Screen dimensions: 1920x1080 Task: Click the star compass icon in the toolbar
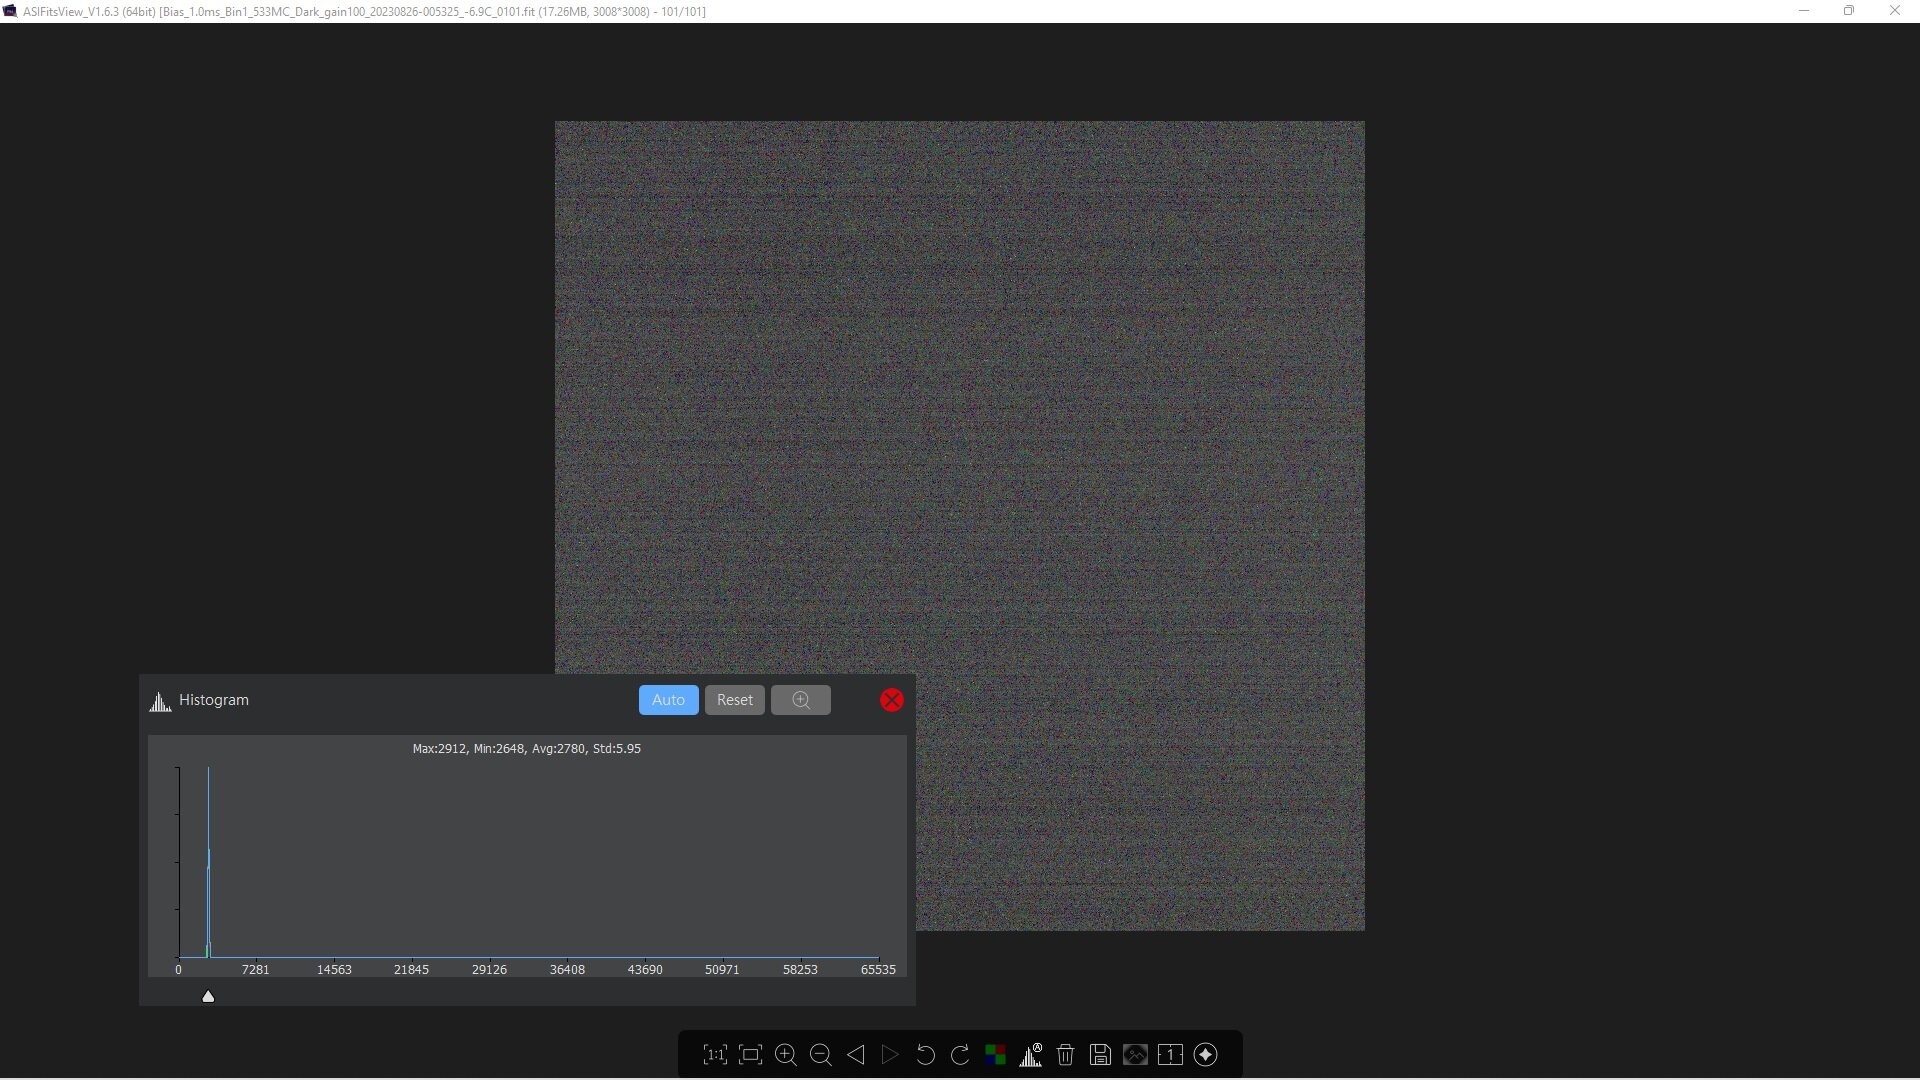point(1206,1055)
